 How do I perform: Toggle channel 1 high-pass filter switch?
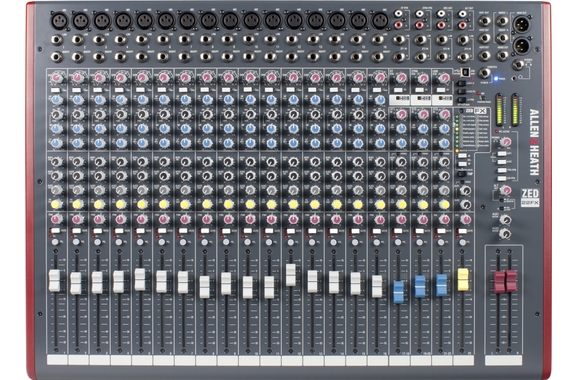[x=55, y=90]
